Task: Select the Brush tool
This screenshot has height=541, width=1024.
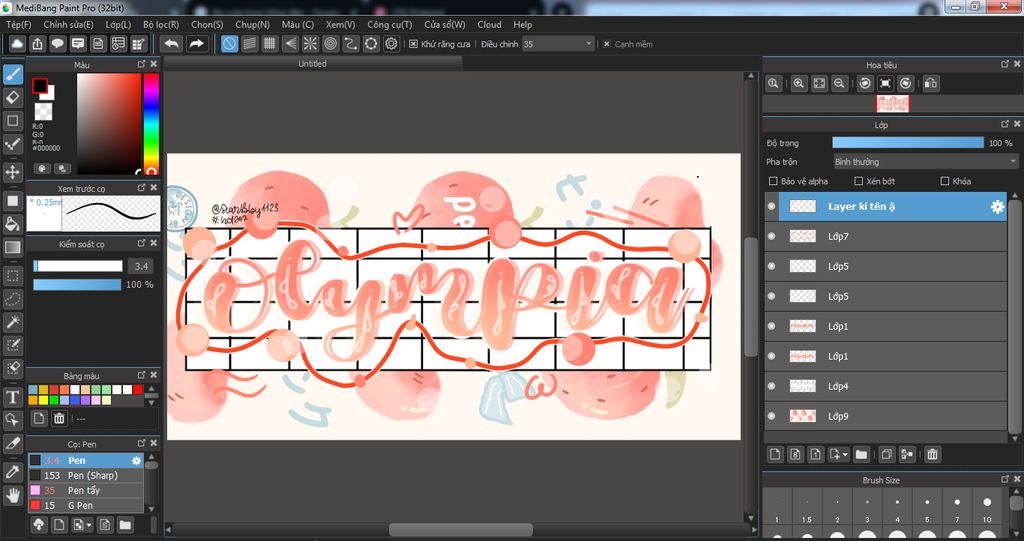Action: [x=12, y=74]
